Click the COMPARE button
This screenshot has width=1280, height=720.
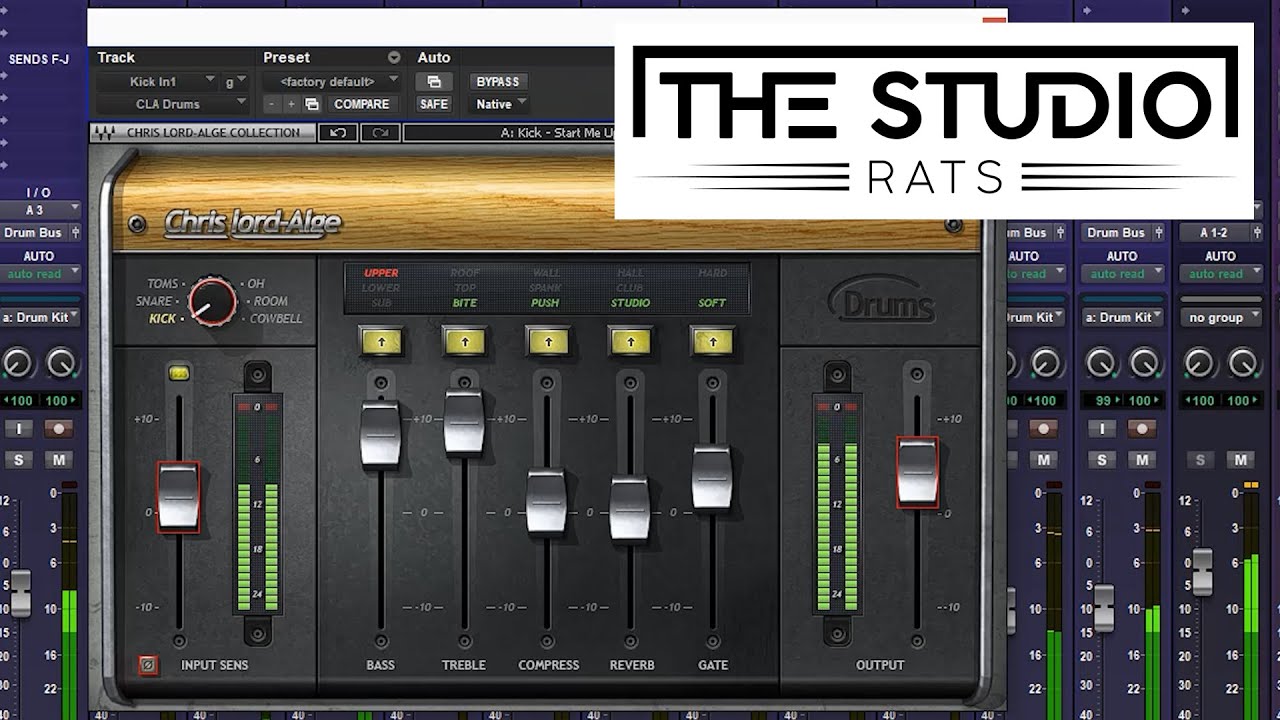point(361,104)
